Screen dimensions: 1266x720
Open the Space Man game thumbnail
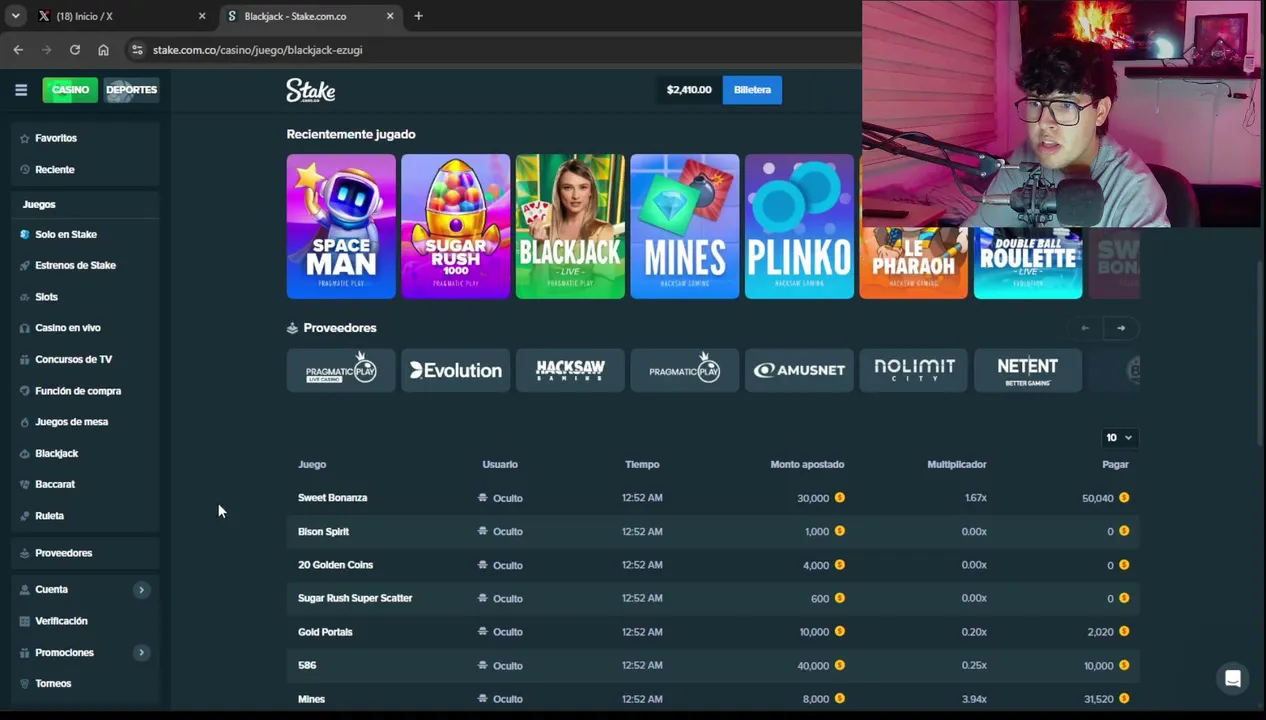click(x=341, y=226)
